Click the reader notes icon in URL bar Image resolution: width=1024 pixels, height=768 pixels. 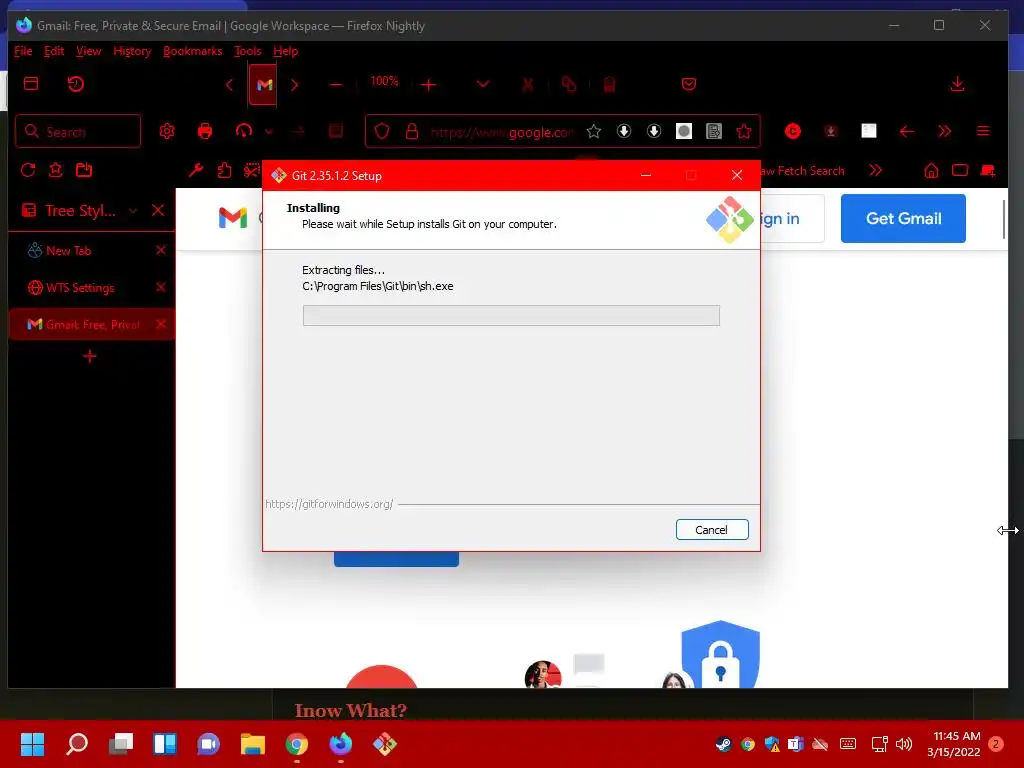point(714,131)
